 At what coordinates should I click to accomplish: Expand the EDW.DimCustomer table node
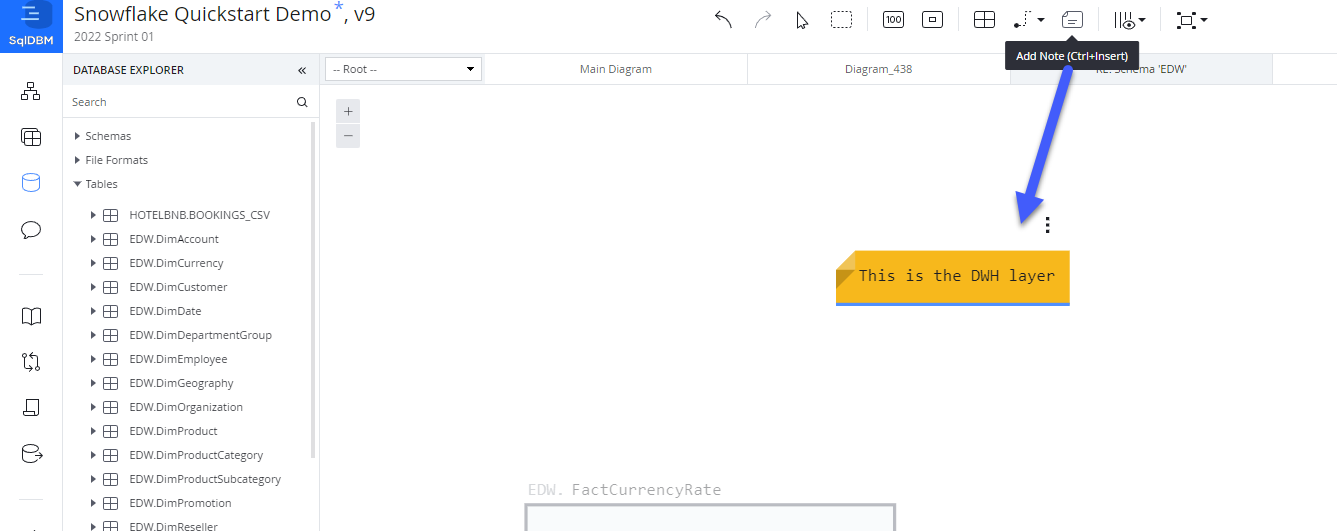93,287
